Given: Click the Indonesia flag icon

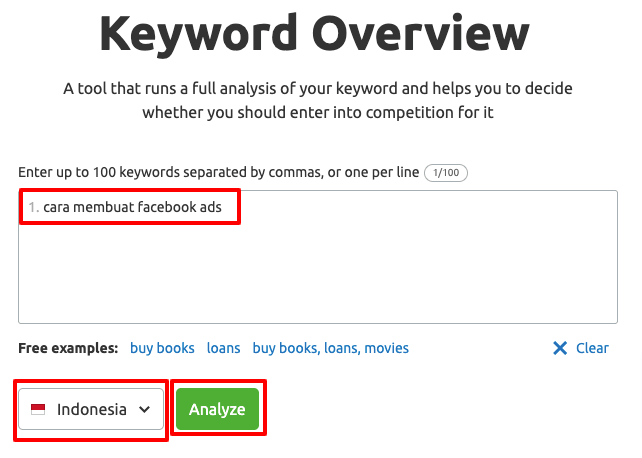Looking at the screenshot, I should pos(38,409).
